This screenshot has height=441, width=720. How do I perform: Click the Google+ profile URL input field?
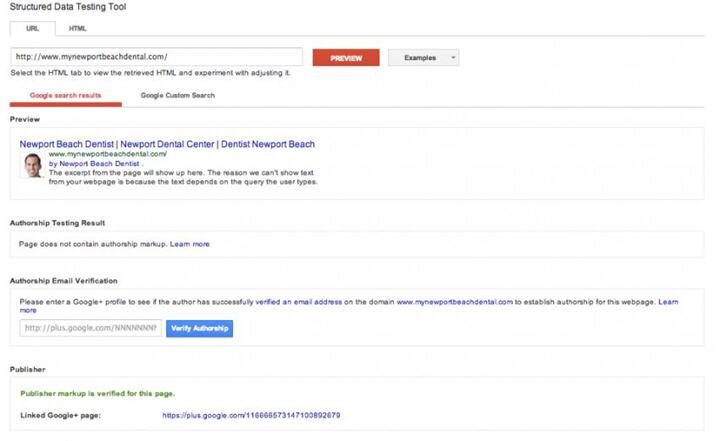click(90, 328)
